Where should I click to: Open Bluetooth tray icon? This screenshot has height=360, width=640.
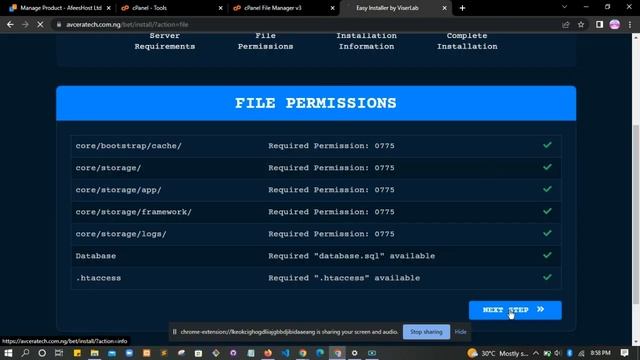[x=569, y=353]
